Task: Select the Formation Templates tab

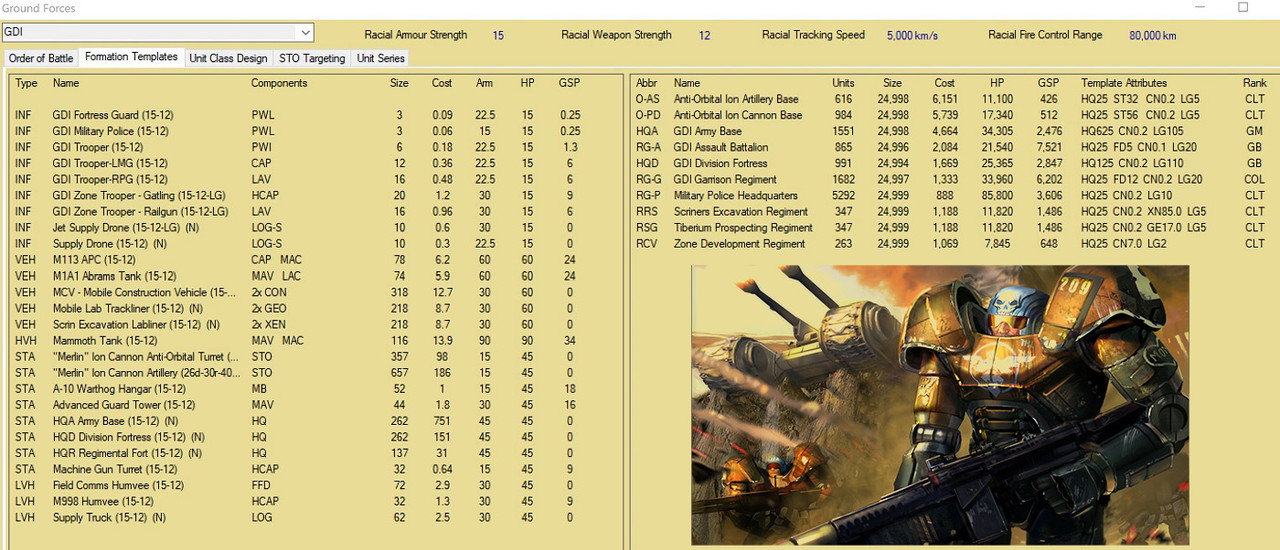Action: tap(131, 57)
